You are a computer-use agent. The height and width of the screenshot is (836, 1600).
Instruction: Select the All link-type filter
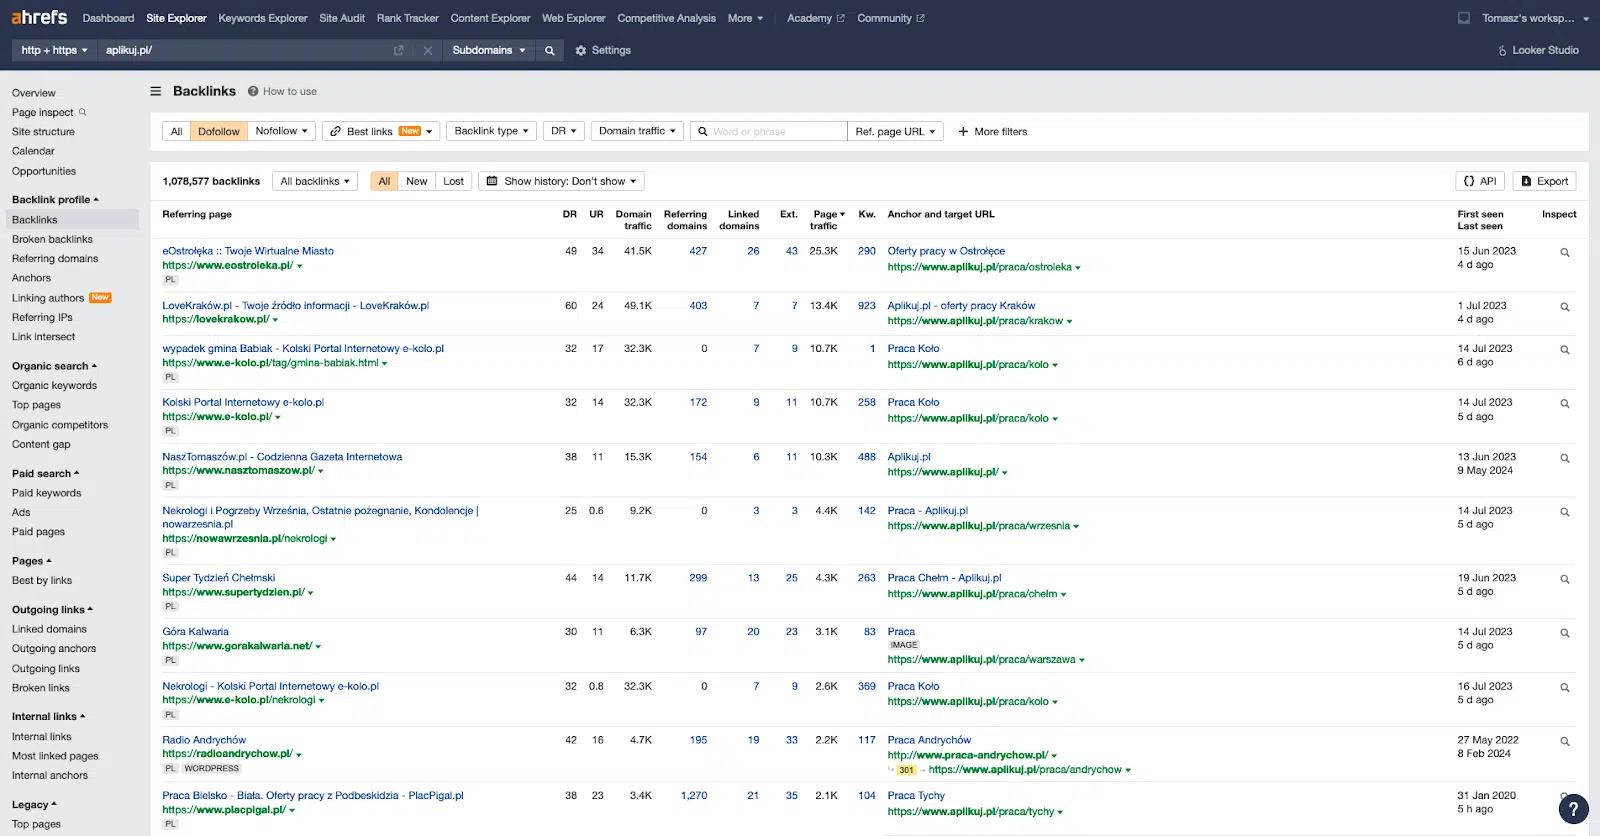[176, 131]
